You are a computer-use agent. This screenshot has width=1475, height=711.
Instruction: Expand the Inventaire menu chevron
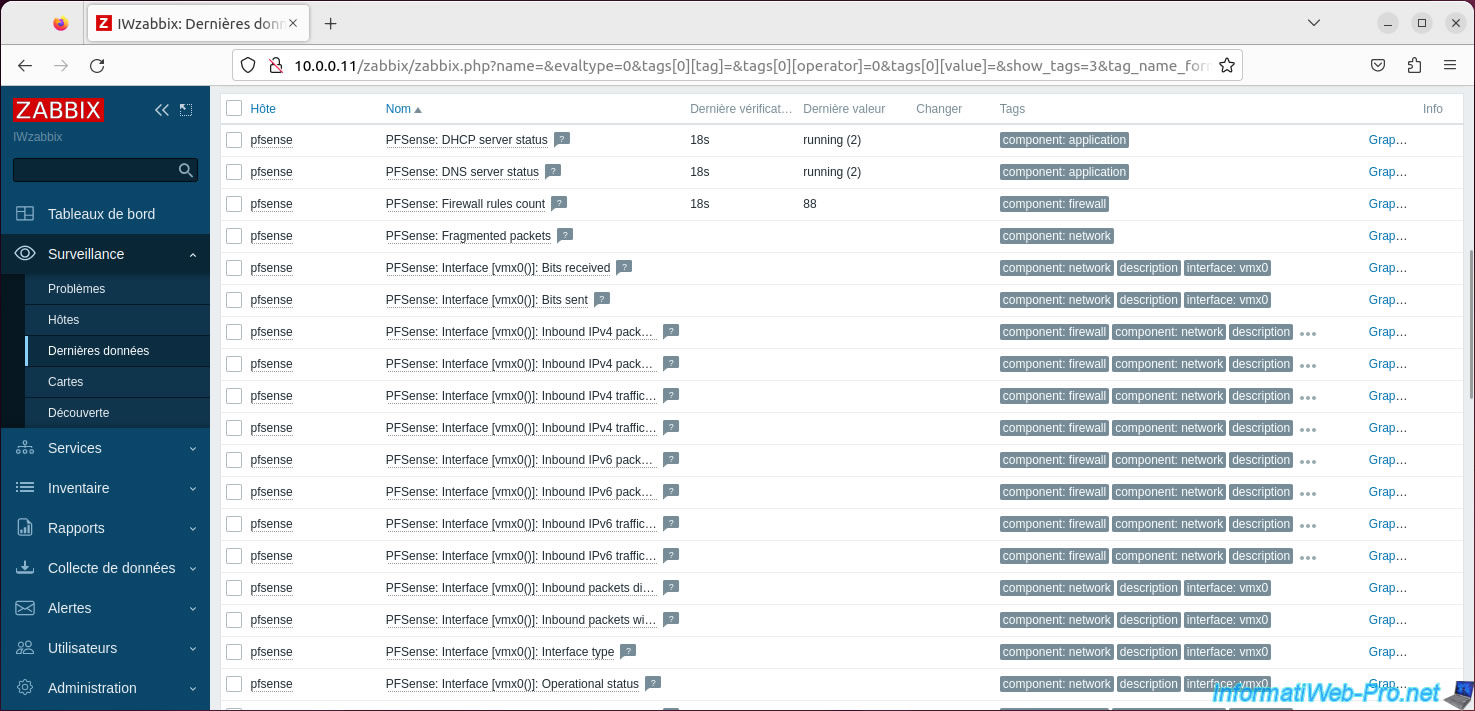coord(193,489)
